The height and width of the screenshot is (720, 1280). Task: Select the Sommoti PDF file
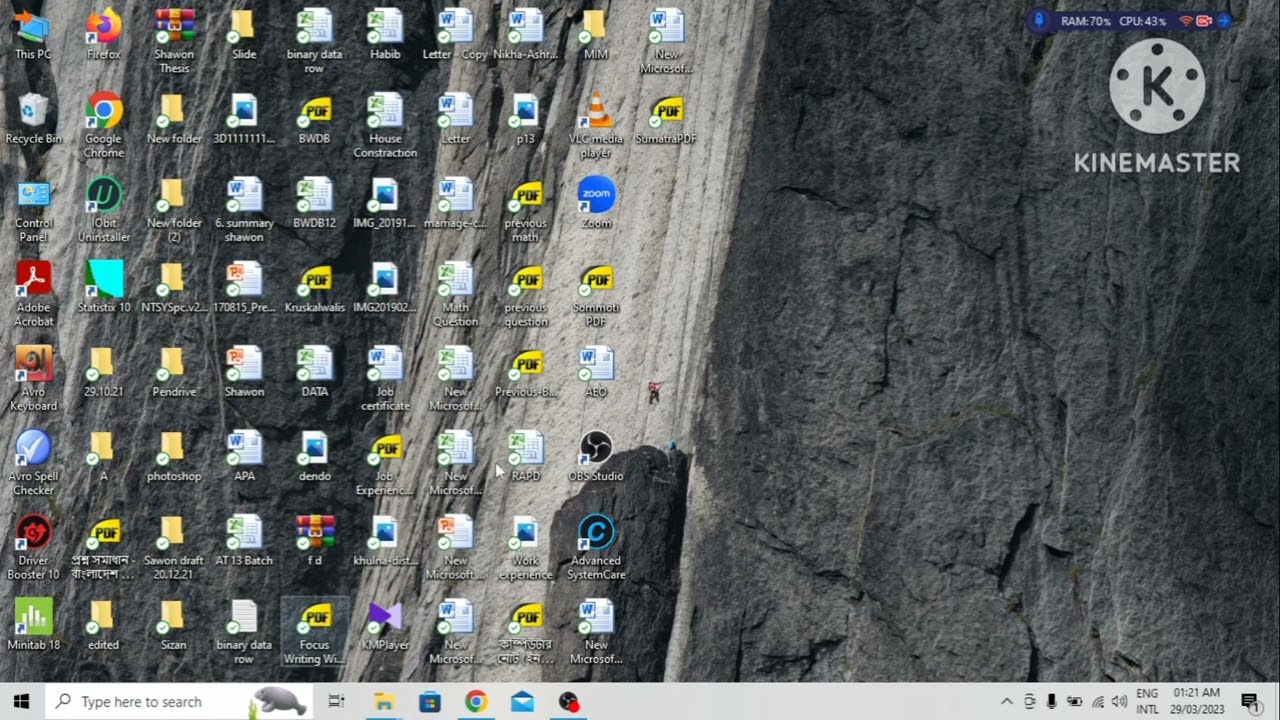(596, 294)
